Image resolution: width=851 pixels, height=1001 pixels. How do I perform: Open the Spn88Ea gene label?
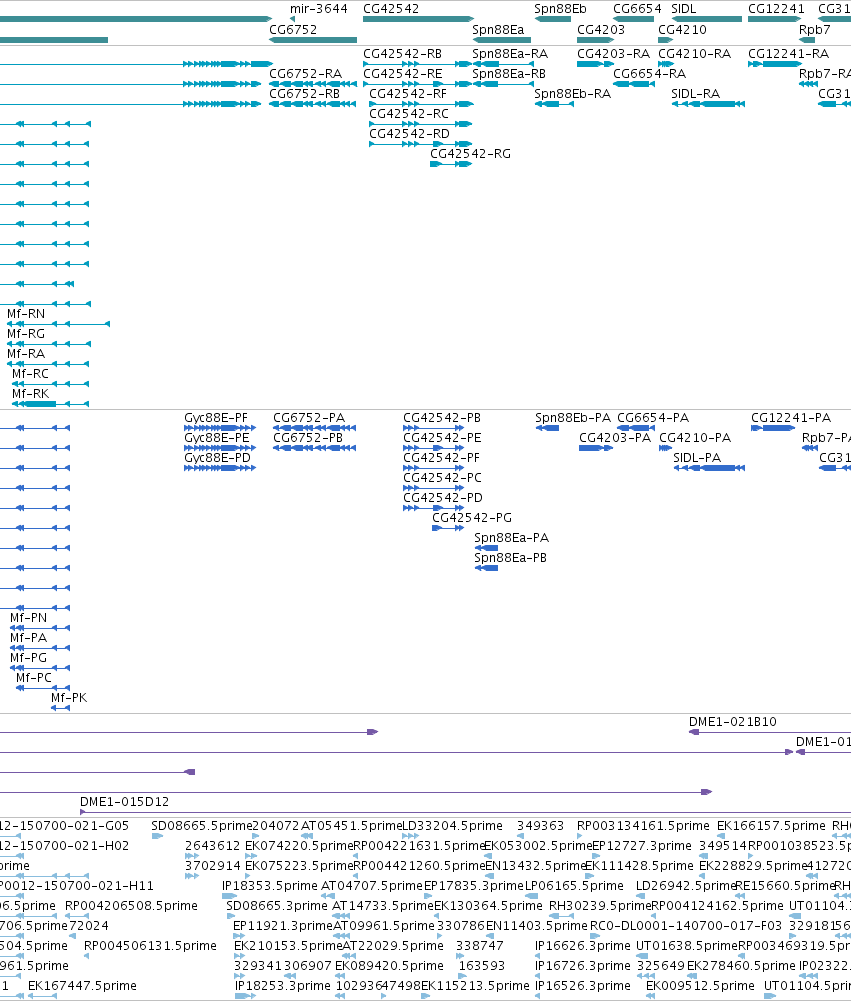click(x=498, y=29)
